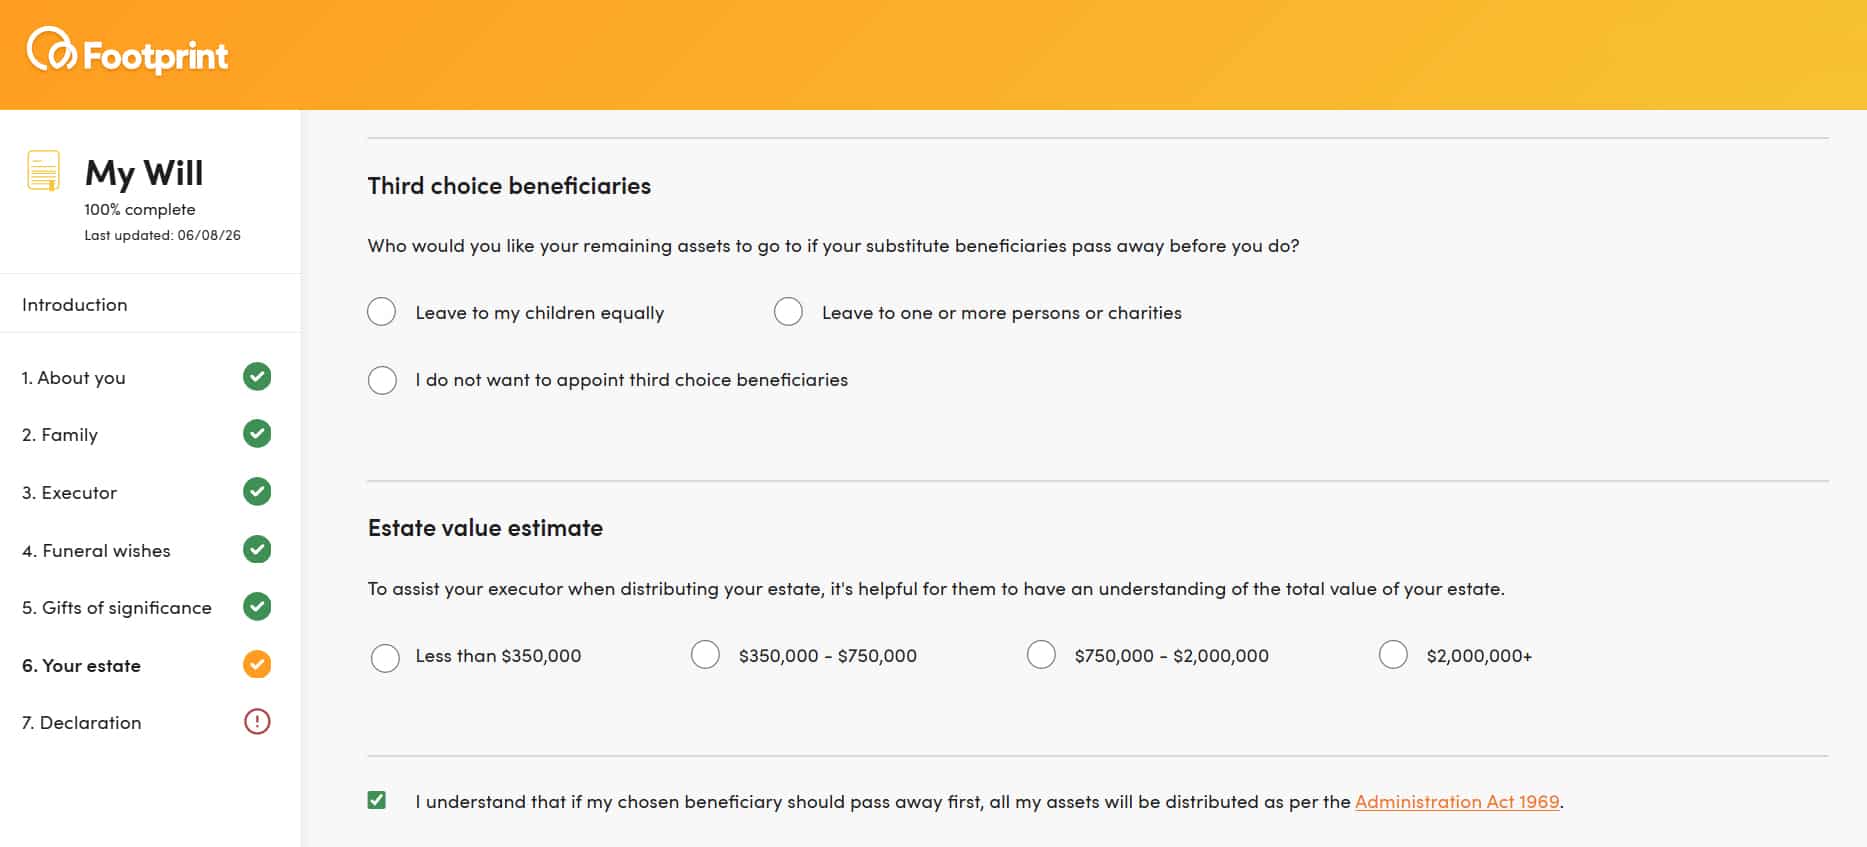
Task: Click the My Will document icon
Action: [43, 171]
